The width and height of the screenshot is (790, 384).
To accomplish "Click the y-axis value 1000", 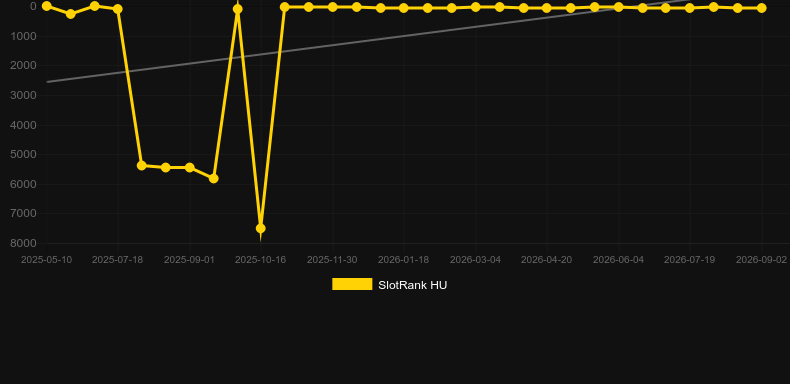I will coord(23,36).
